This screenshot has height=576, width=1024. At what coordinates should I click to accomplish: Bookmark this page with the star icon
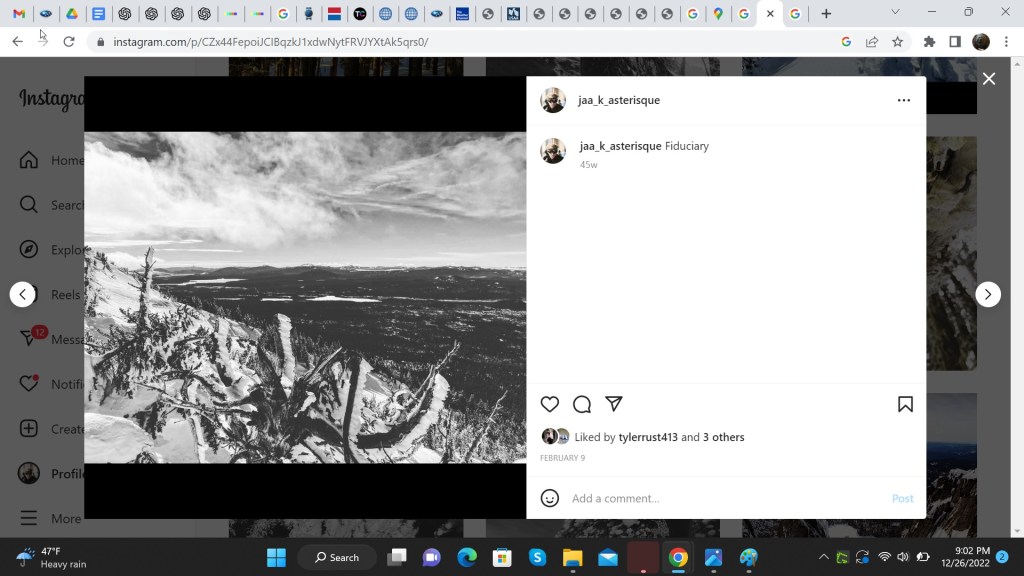tap(897, 42)
